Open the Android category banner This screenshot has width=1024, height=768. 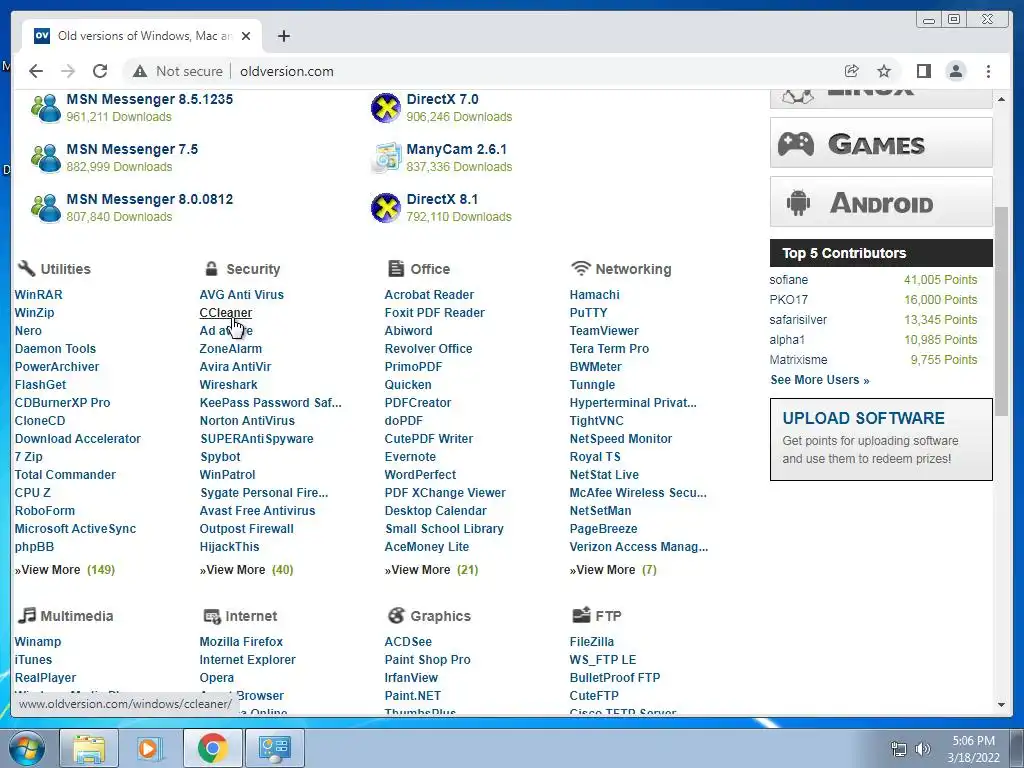pyautogui.click(x=881, y=202)
